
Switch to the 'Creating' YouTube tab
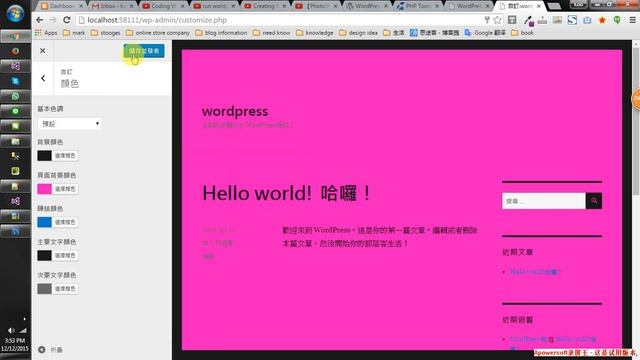[264, 6]
